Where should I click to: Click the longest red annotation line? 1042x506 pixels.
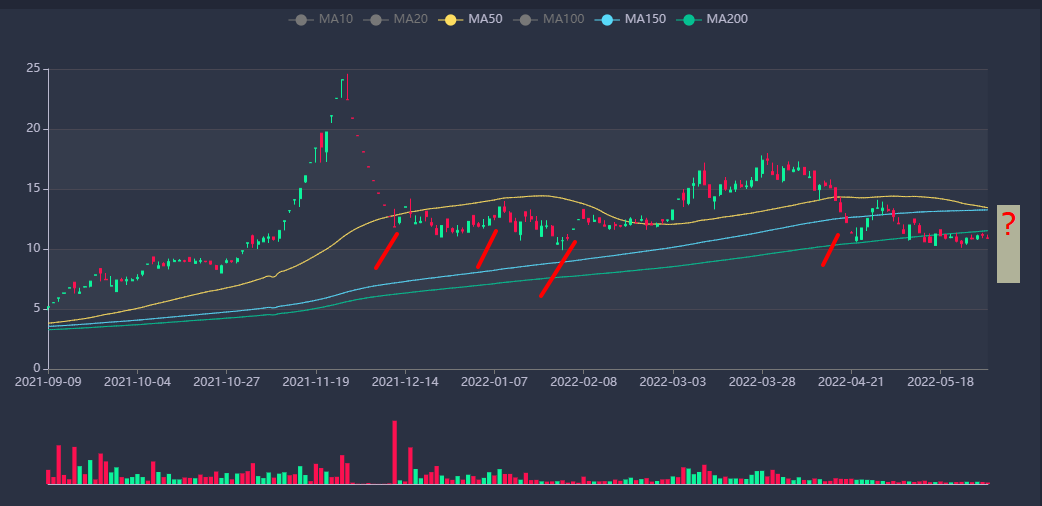tap(558, 268)
